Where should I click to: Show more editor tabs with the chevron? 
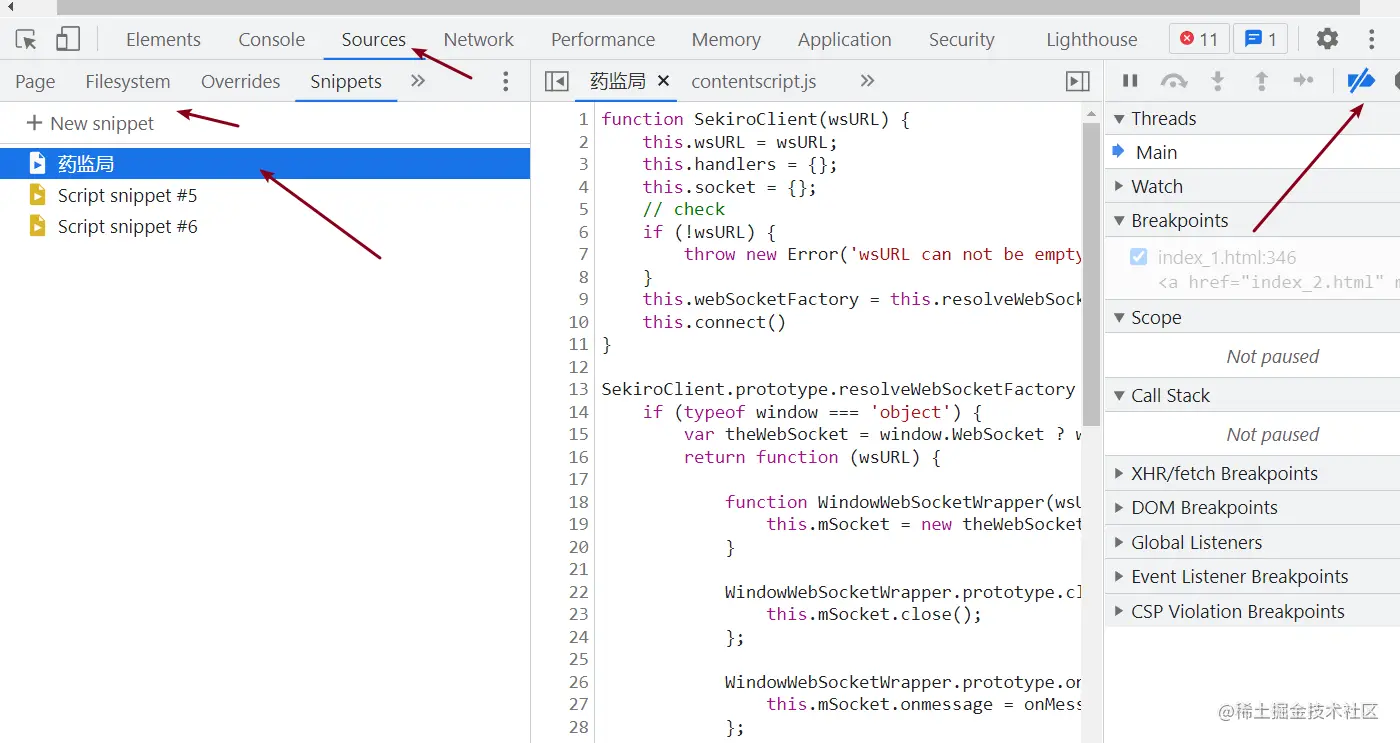click(867, 81)
